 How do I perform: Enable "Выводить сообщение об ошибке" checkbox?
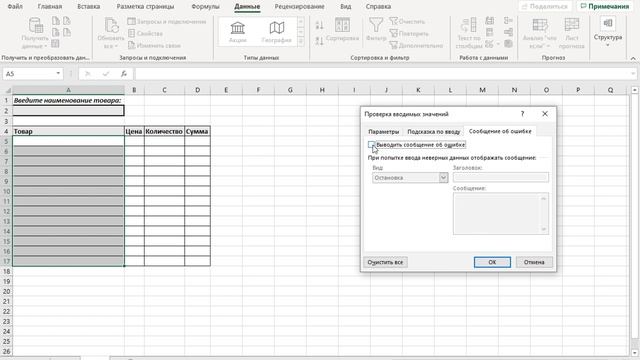371,144
